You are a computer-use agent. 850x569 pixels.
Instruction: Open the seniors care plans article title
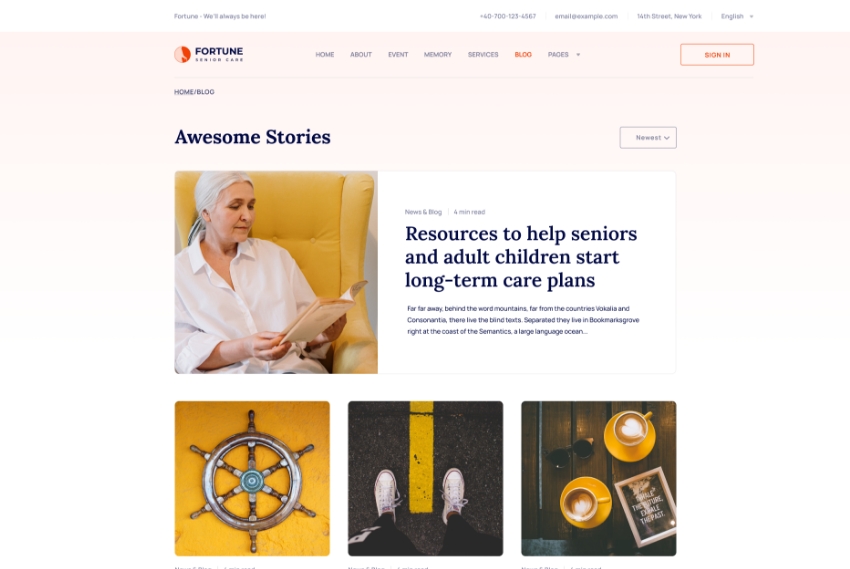[521, 257]
